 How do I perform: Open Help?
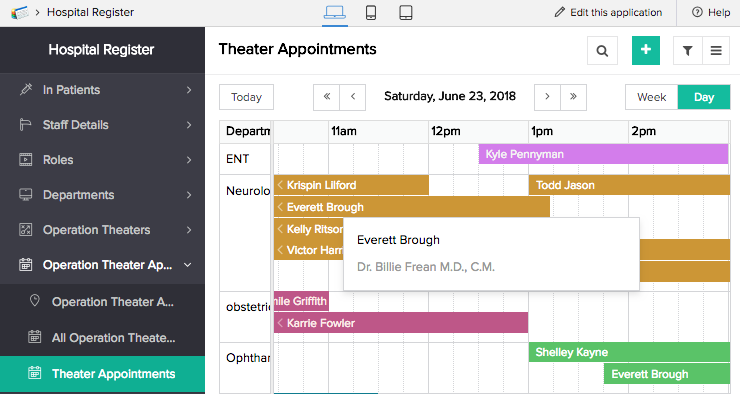click(711, 12)
